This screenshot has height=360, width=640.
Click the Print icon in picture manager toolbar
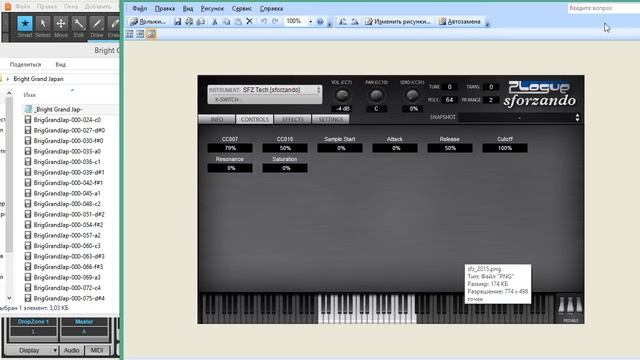(189, 22)
